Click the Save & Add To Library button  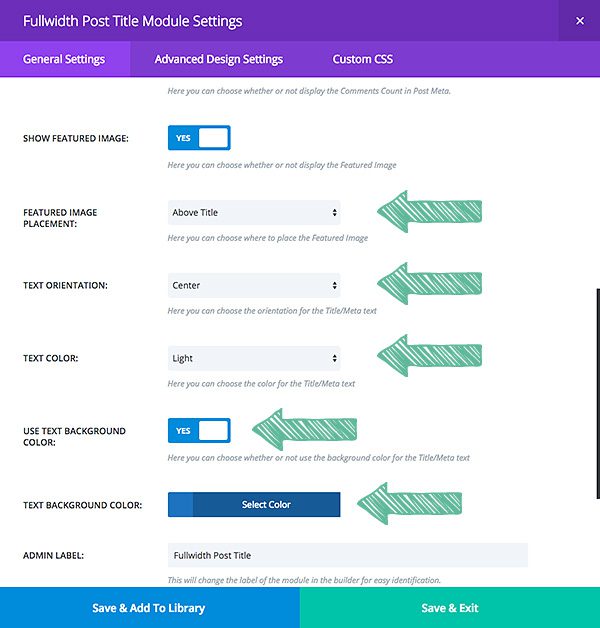(x=149, y=607)
